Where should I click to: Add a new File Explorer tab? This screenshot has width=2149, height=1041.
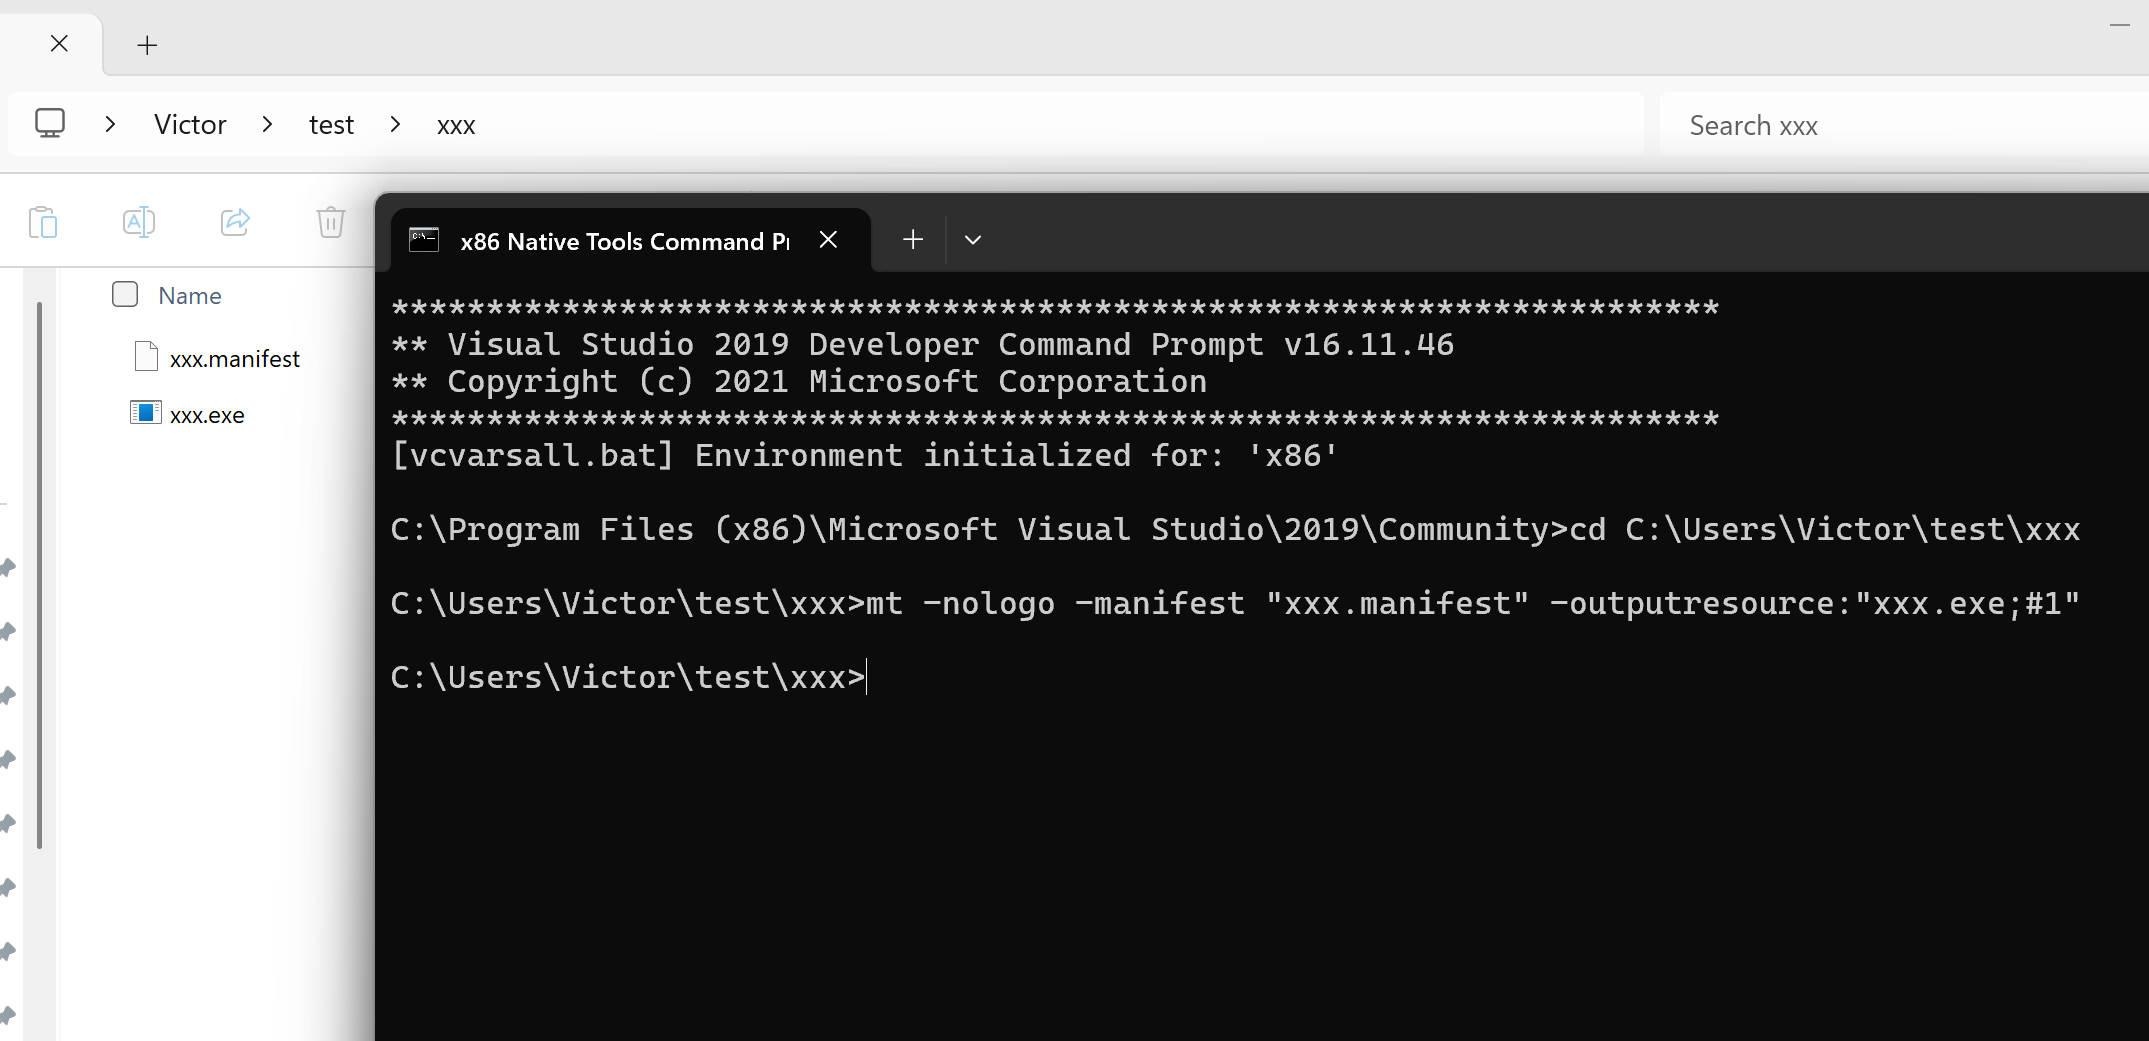(x=147, y=45)
